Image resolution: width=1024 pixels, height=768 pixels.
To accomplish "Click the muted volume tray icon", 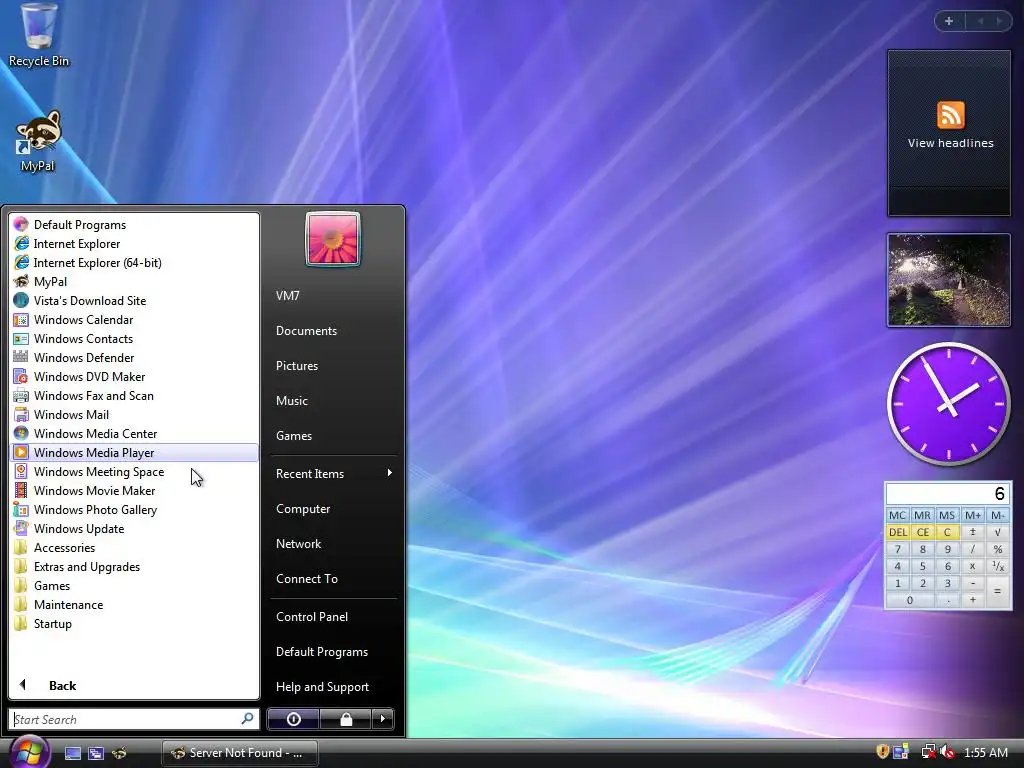I will click(x=947, y=752).
